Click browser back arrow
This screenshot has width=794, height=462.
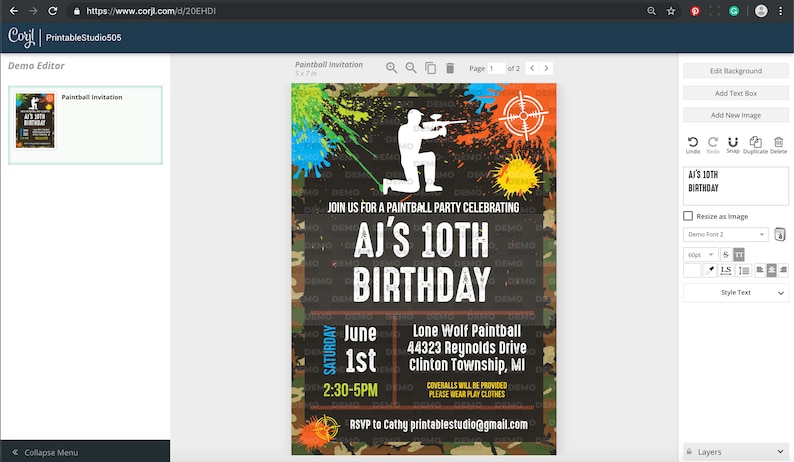pos(14,11)
